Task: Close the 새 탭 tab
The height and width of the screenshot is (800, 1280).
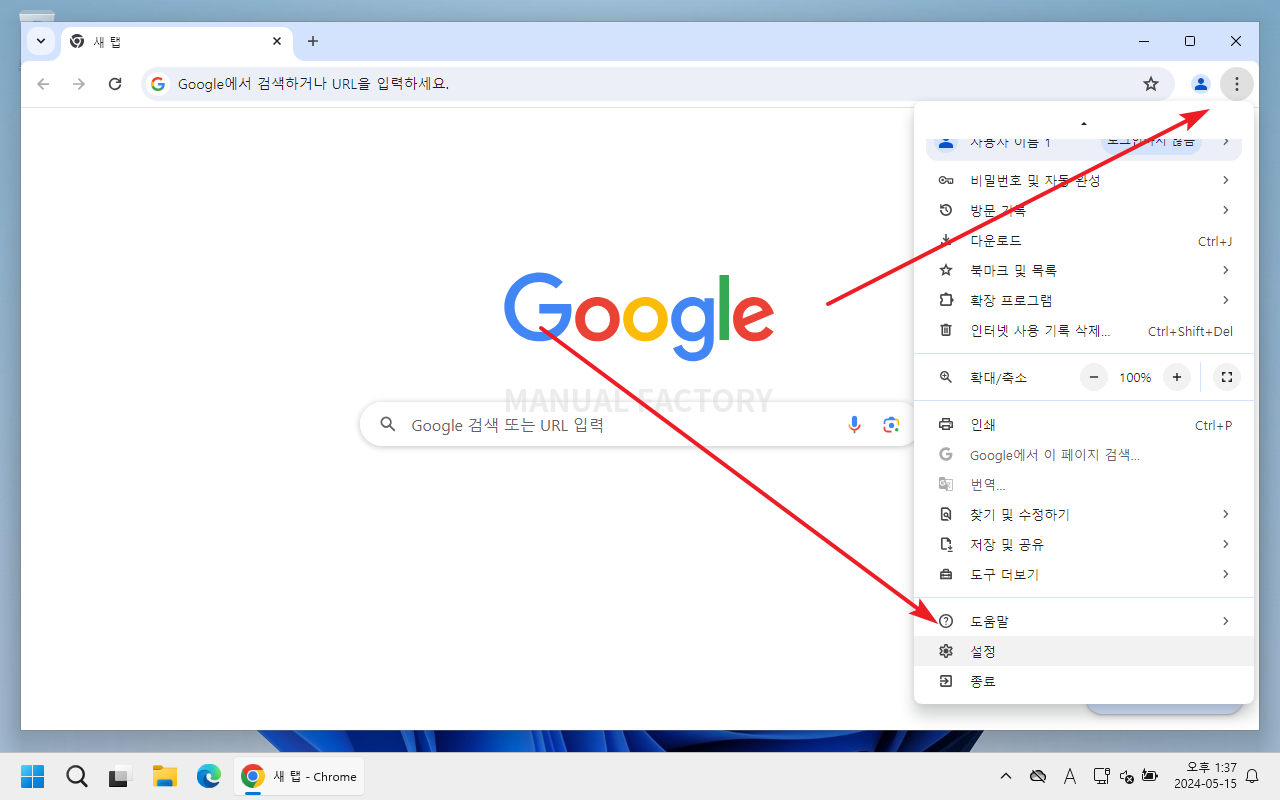Action: 277,42
